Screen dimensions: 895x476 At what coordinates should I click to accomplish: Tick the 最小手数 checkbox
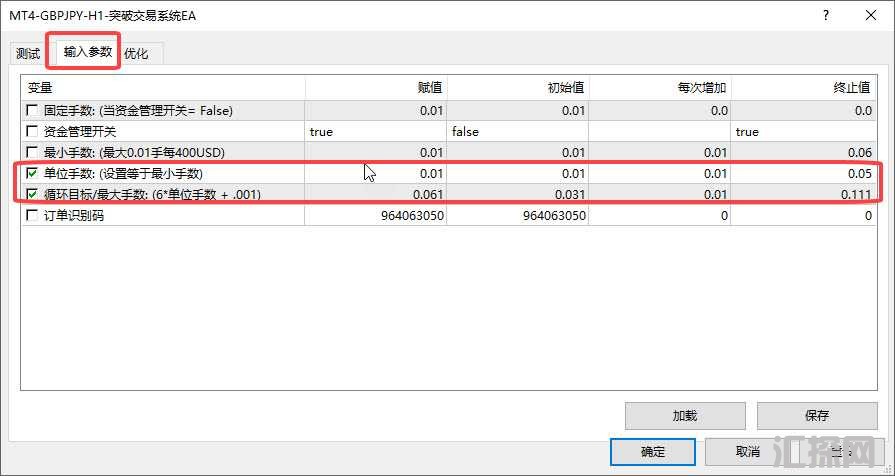tap(33, 152)
